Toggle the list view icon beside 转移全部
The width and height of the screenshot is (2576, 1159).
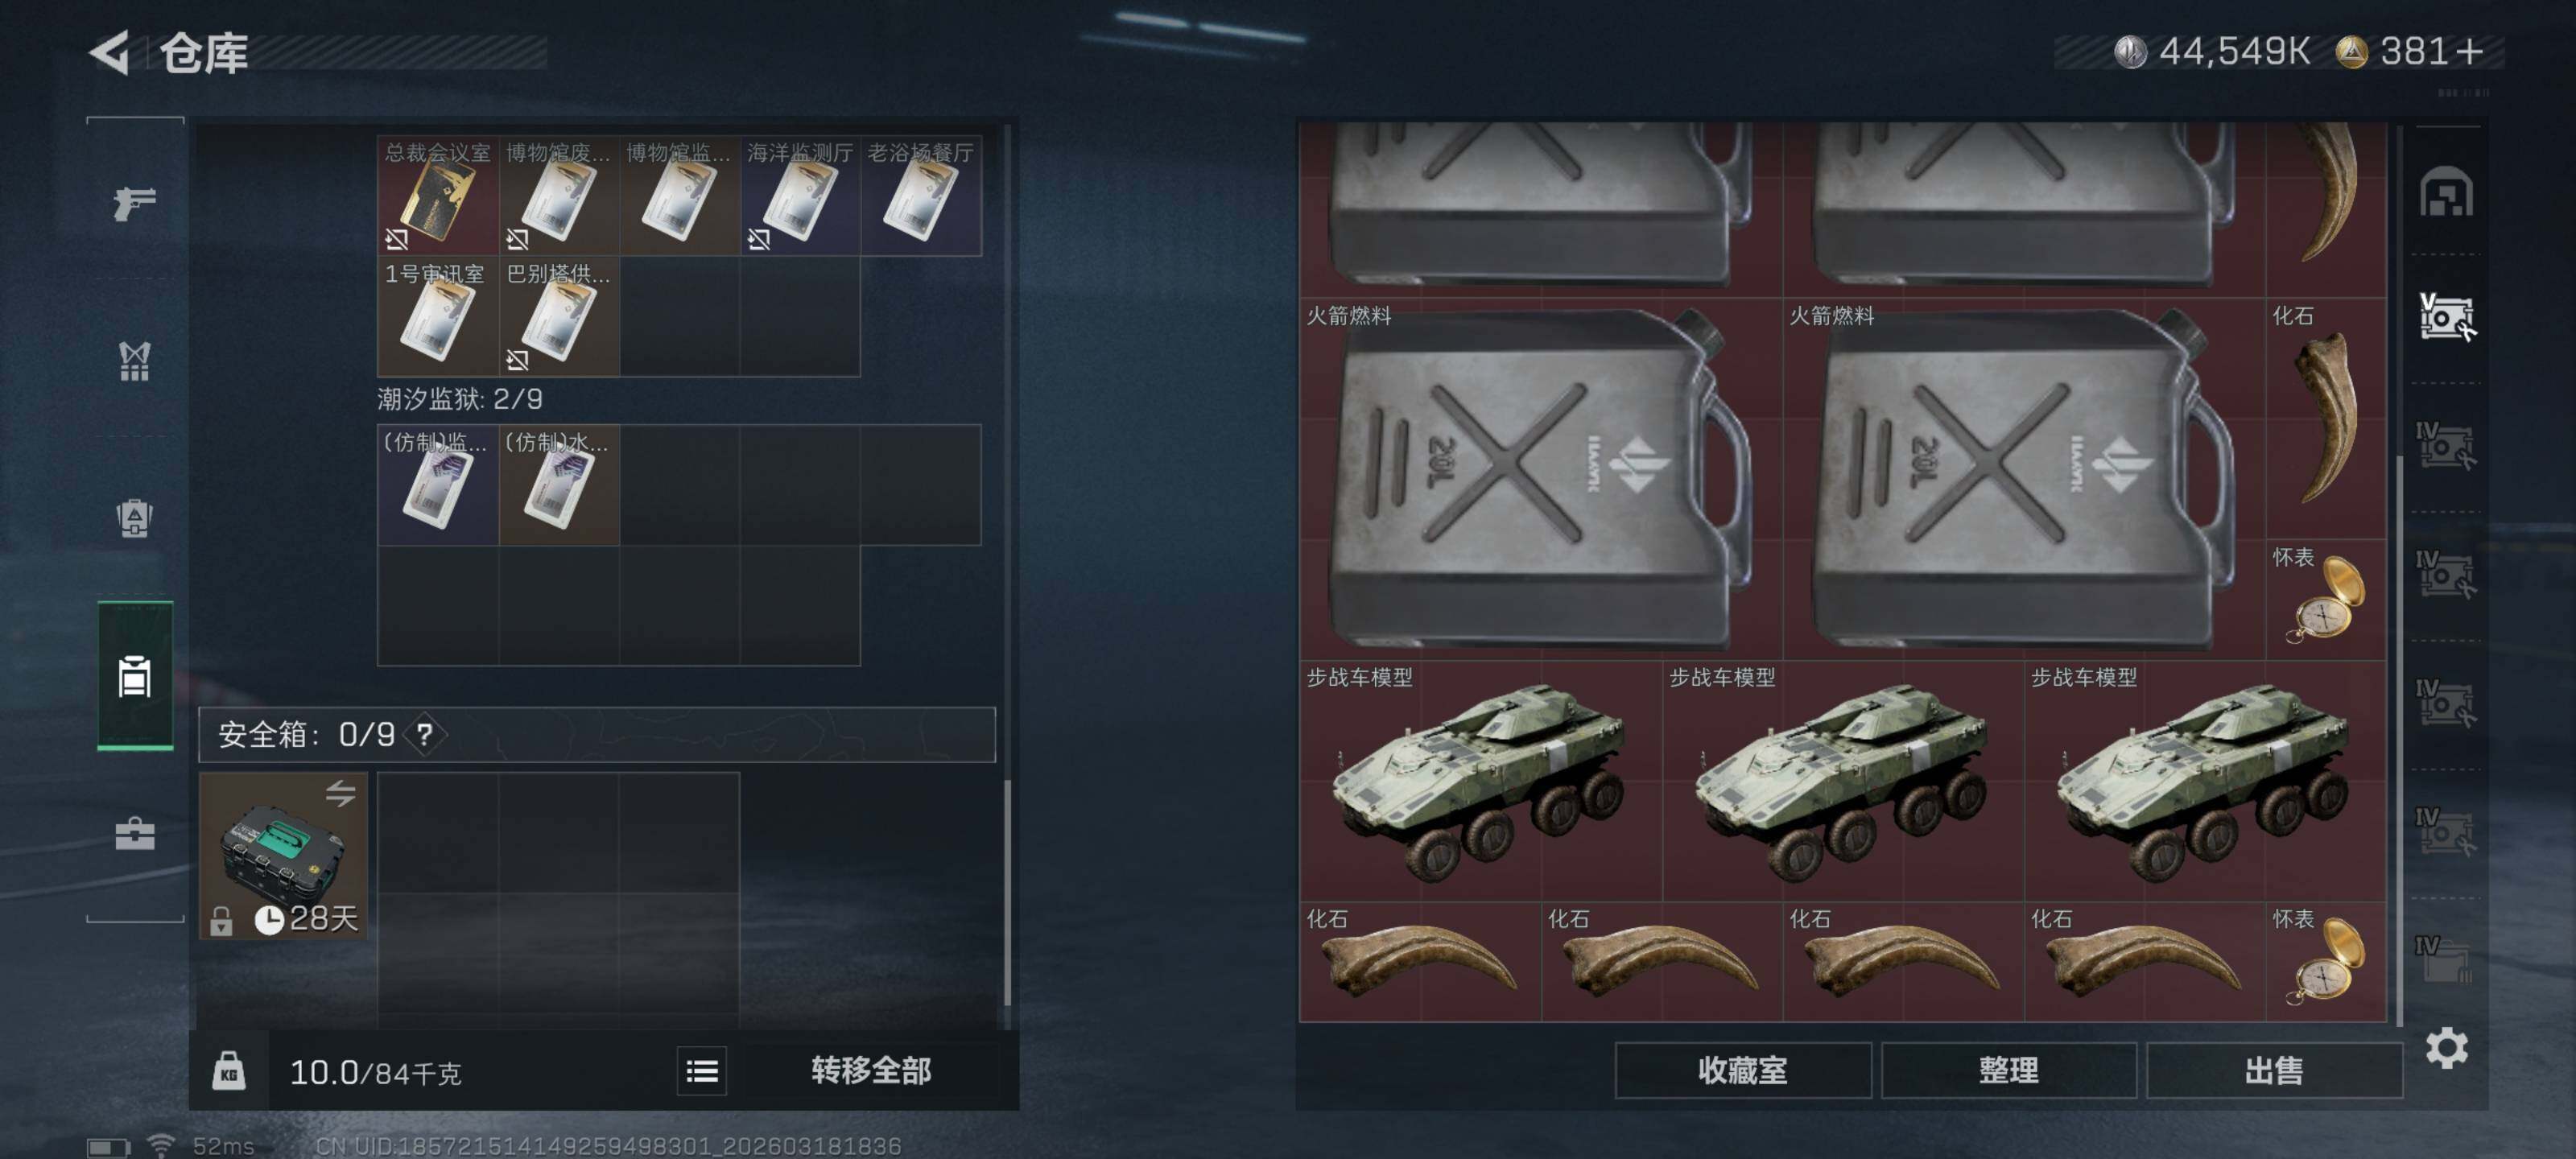point(702,1072)
